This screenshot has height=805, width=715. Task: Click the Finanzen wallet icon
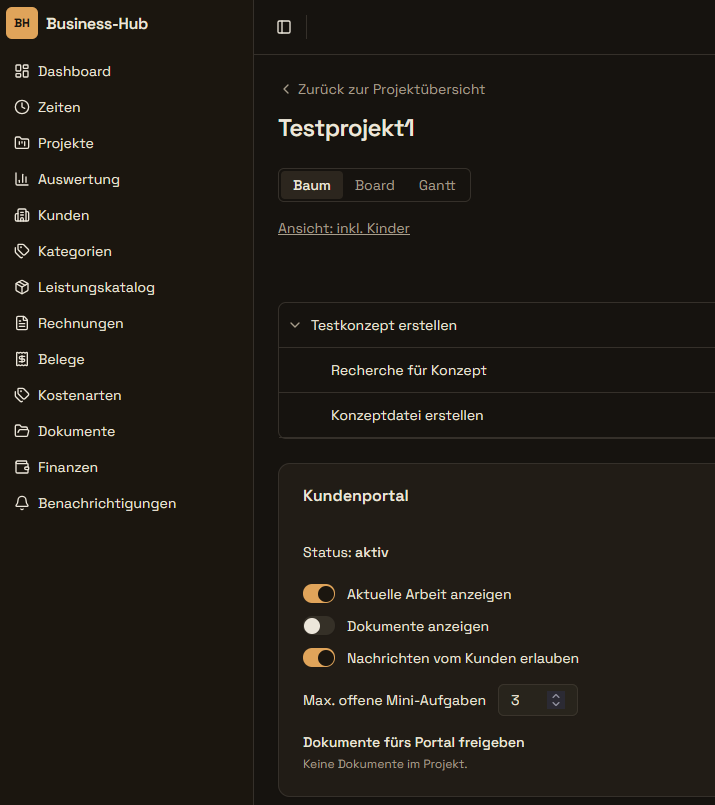point(22,467)
